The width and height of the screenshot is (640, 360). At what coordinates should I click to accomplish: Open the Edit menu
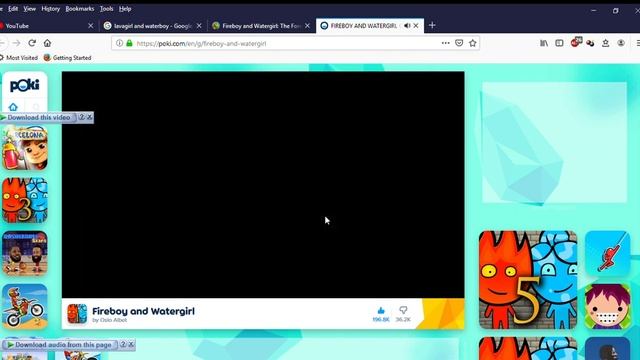[13, 9]
